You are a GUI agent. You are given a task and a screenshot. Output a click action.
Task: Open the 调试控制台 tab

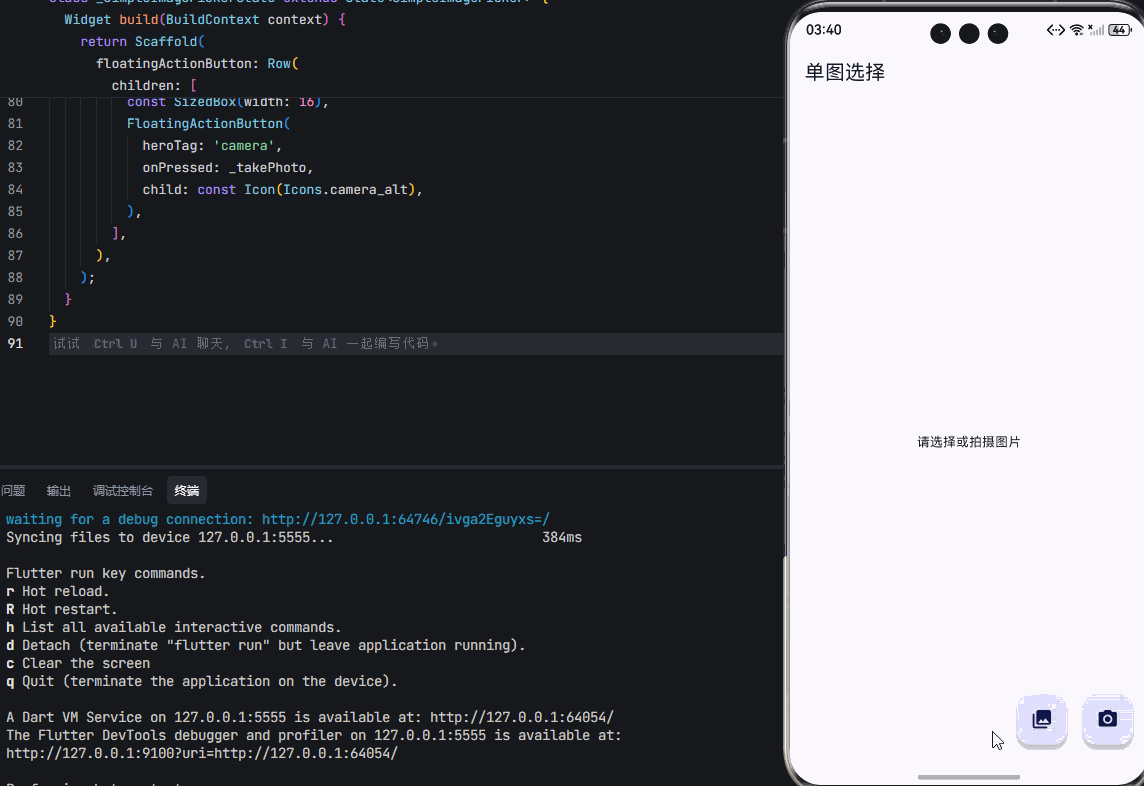123,490
